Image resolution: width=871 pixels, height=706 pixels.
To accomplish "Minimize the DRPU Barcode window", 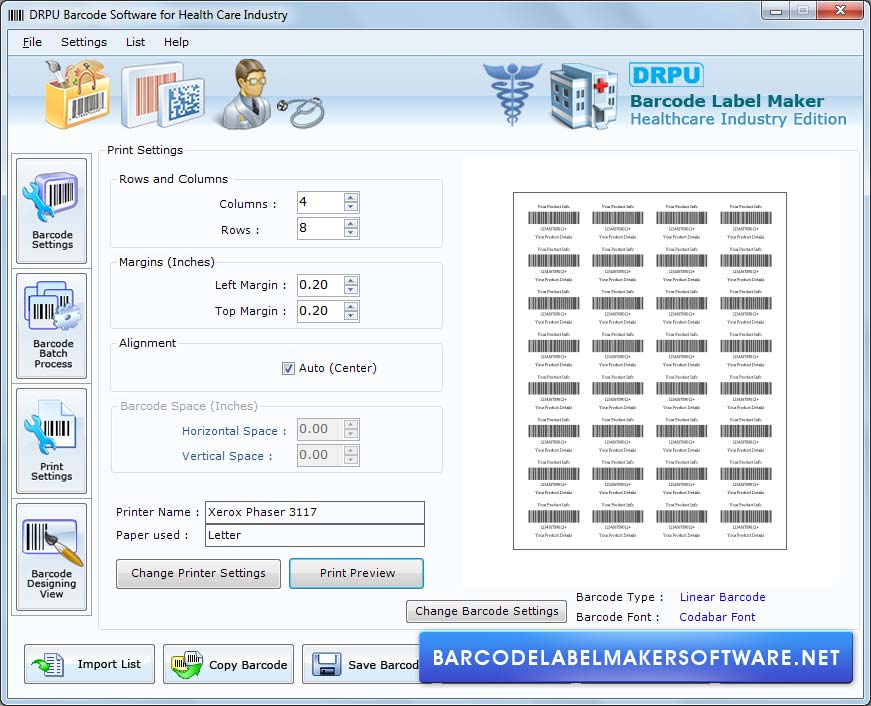I will 776,11.
